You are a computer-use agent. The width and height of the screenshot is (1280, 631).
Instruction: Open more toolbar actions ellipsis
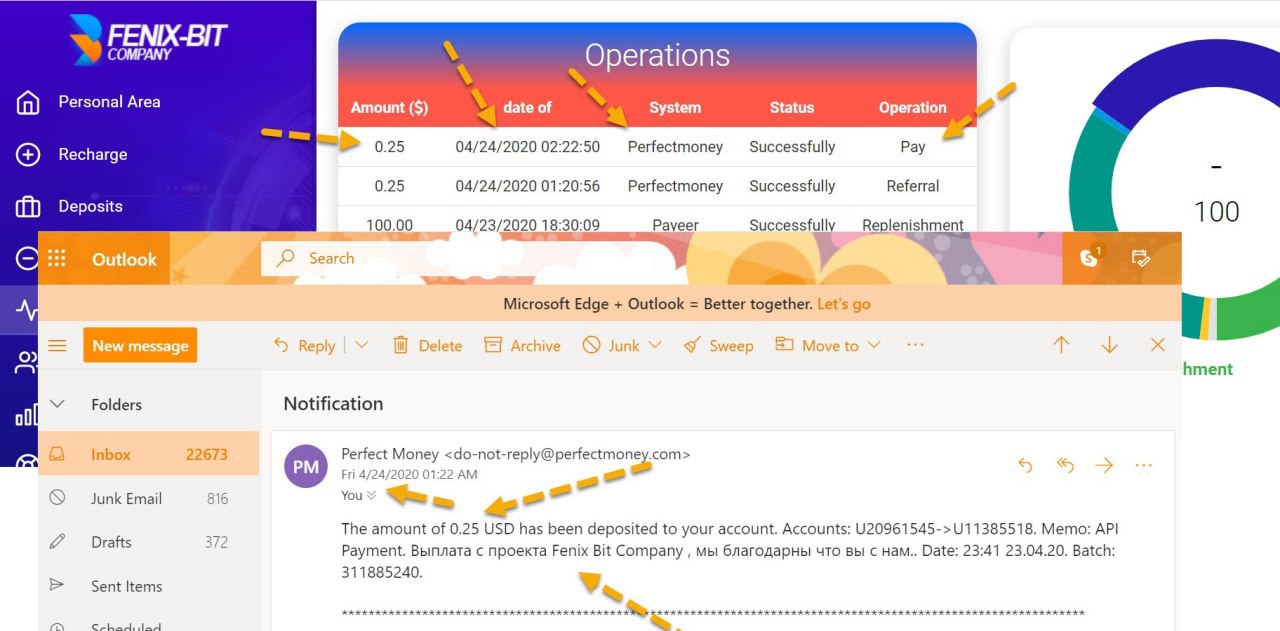point(915,345)
